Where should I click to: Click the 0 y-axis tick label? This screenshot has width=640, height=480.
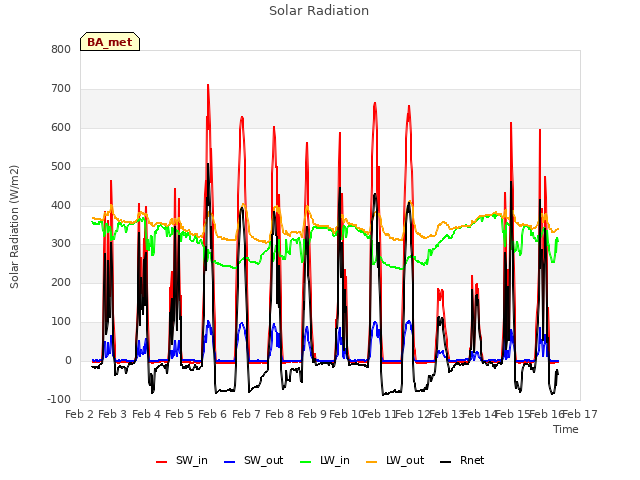point(68,360)
